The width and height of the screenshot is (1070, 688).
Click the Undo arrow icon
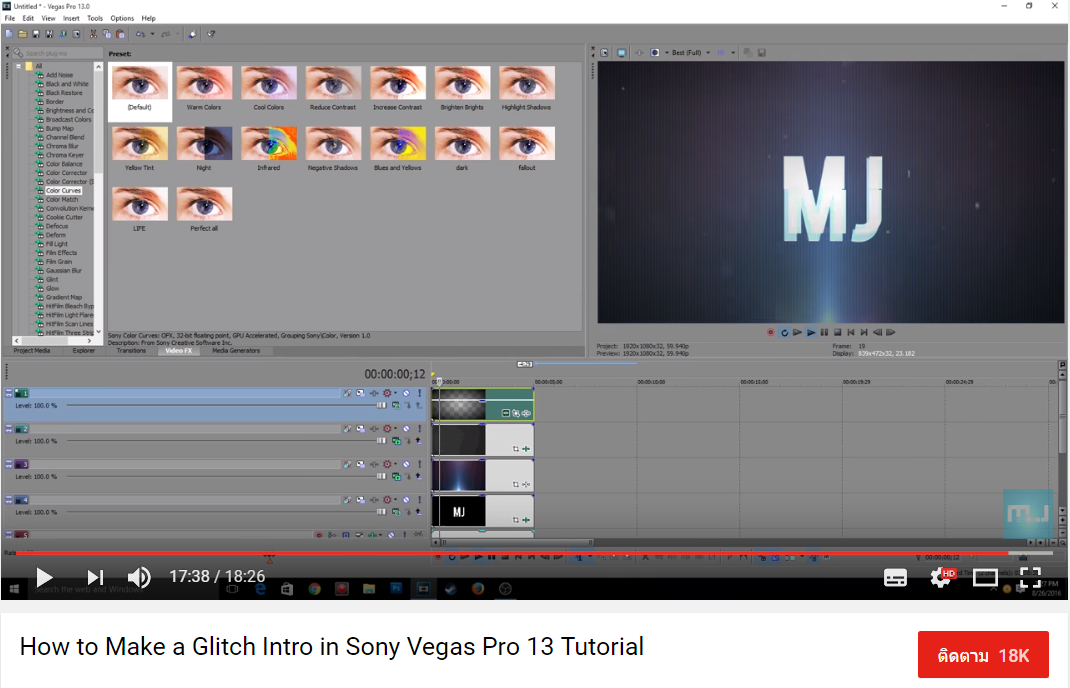point(140,34)
